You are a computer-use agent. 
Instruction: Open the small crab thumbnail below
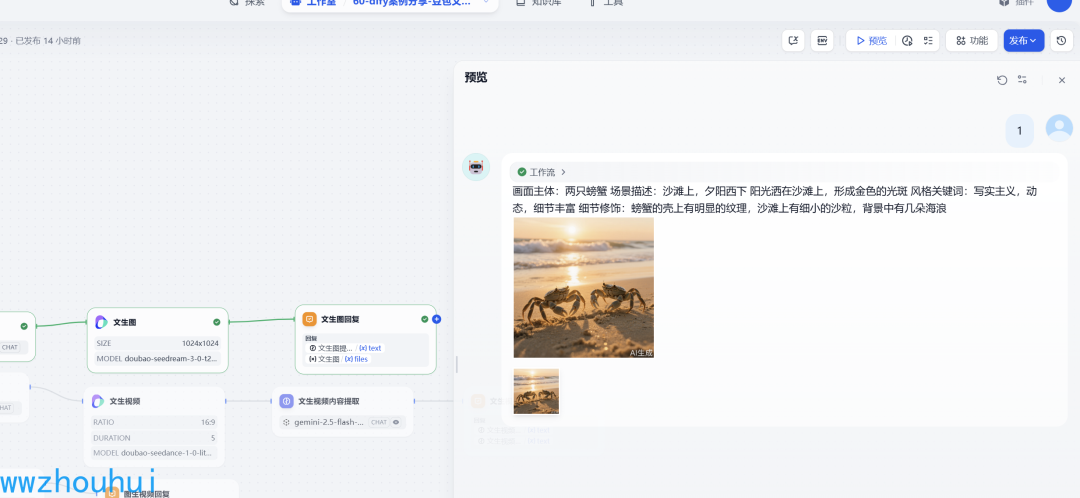[x=537, y=391]
